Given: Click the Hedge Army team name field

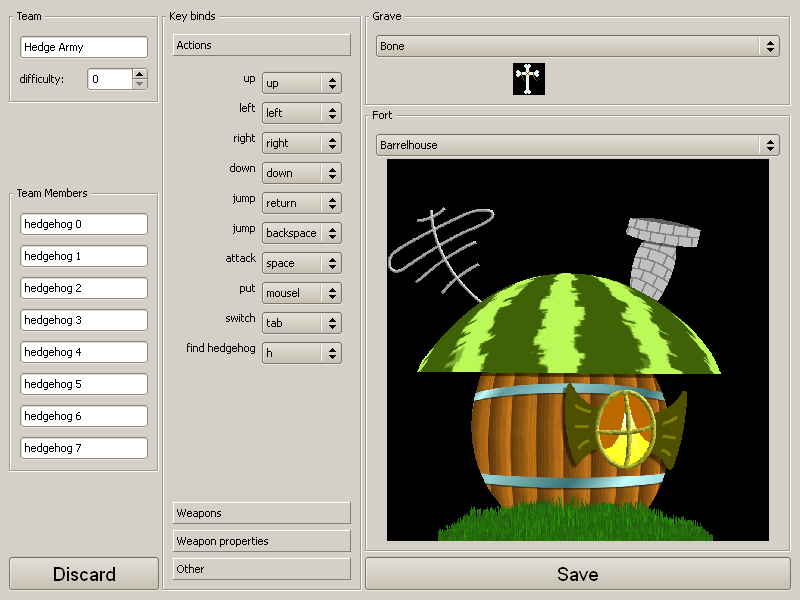Looking at the screenshot, I should [x=83, y=47].
